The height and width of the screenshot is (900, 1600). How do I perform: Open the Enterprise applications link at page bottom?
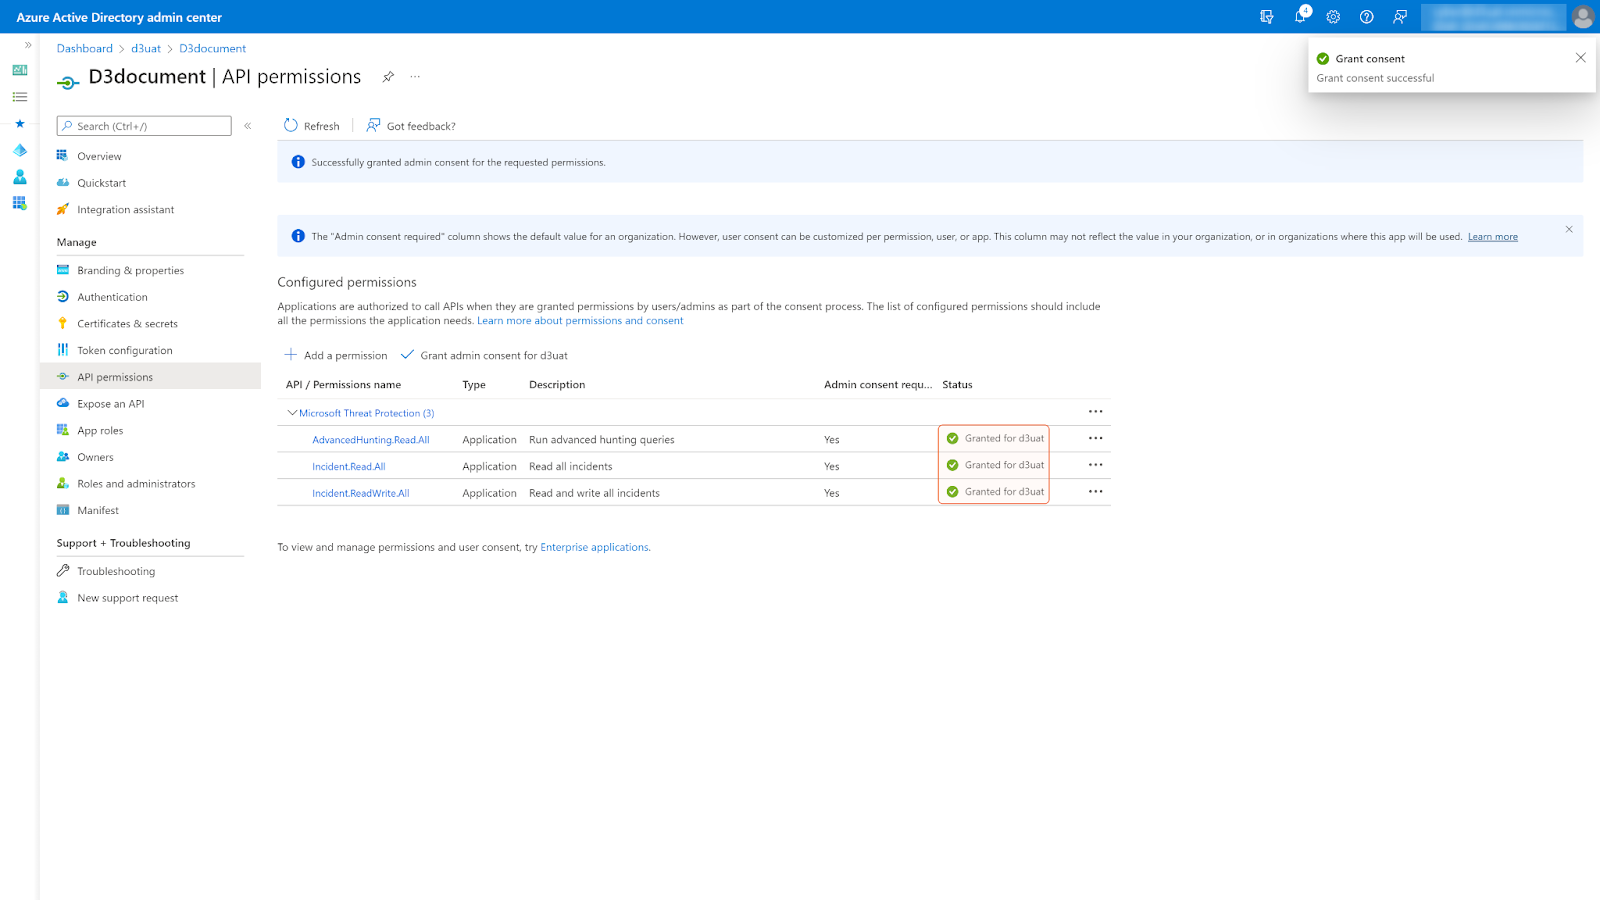click(594, 547)
